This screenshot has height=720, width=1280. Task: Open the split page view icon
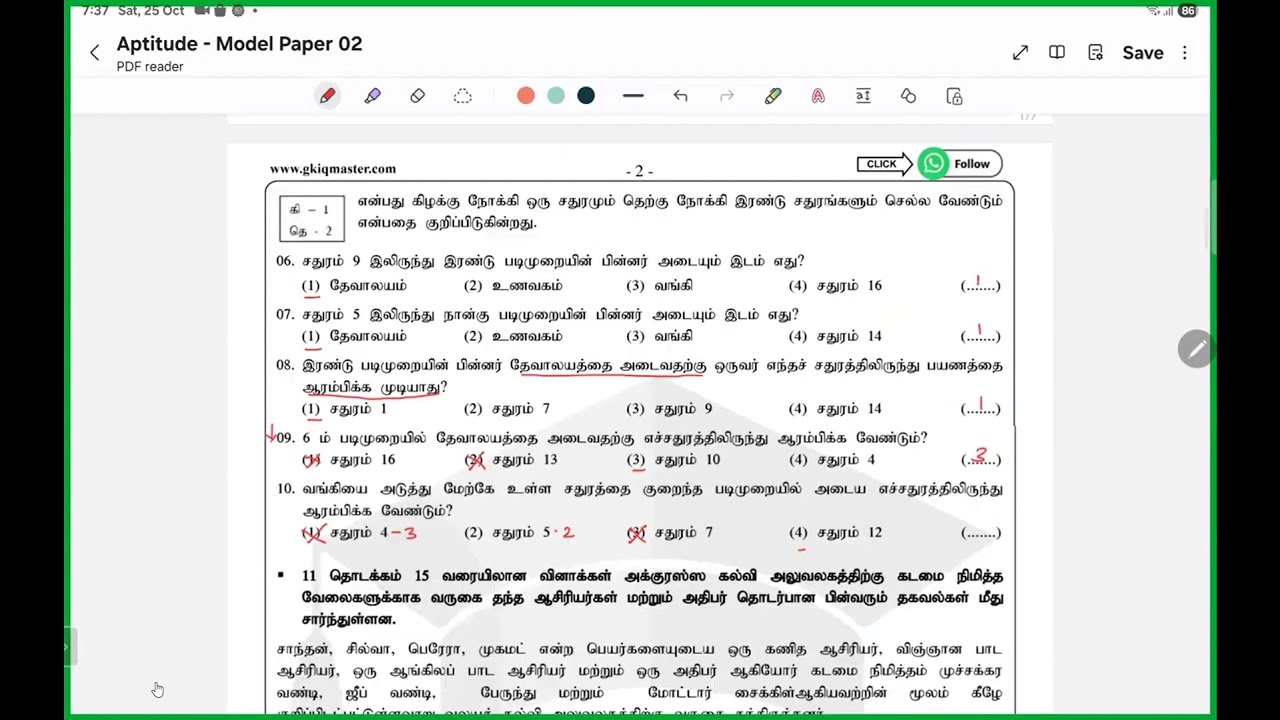1057,52
